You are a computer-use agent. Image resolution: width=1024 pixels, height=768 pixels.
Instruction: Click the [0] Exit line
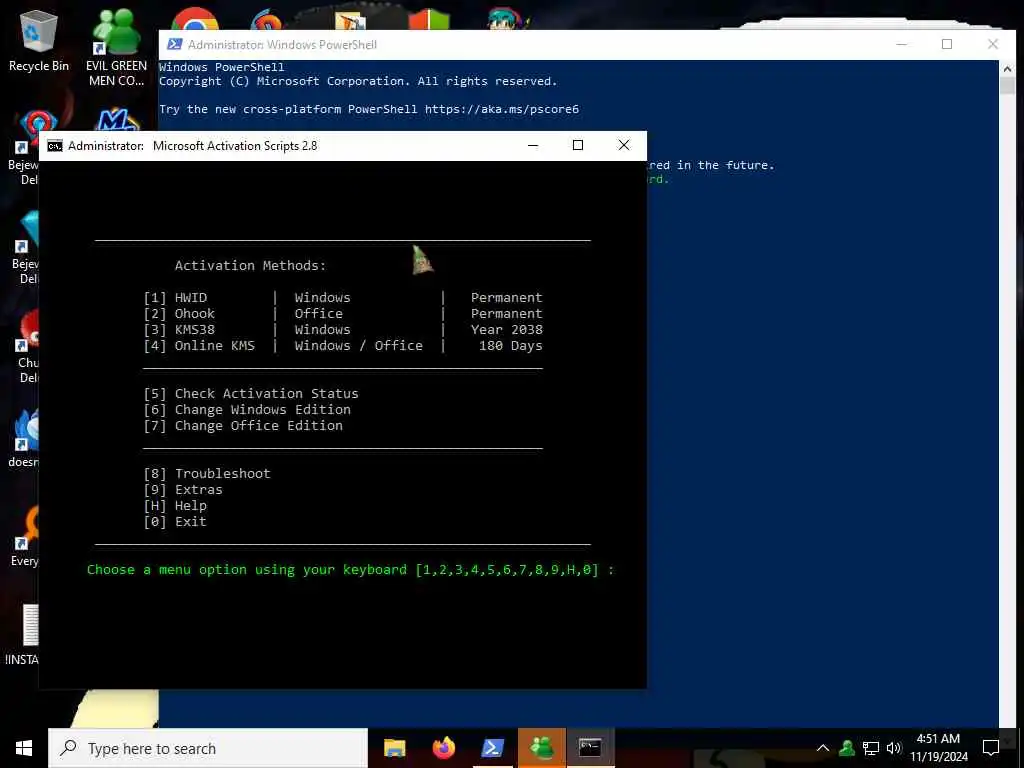[x=175, y=522]
